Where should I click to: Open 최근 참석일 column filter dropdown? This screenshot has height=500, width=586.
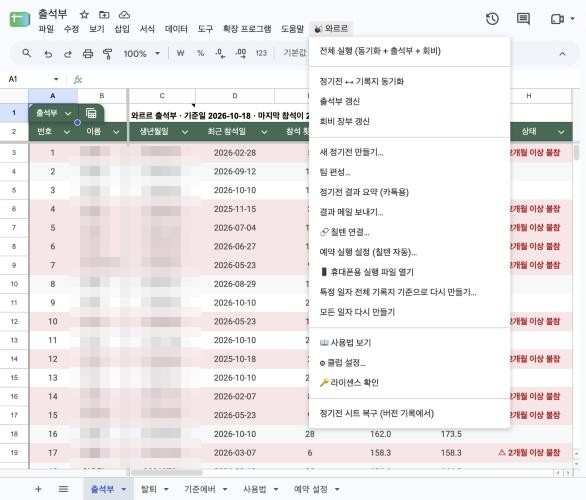(264, 132)
